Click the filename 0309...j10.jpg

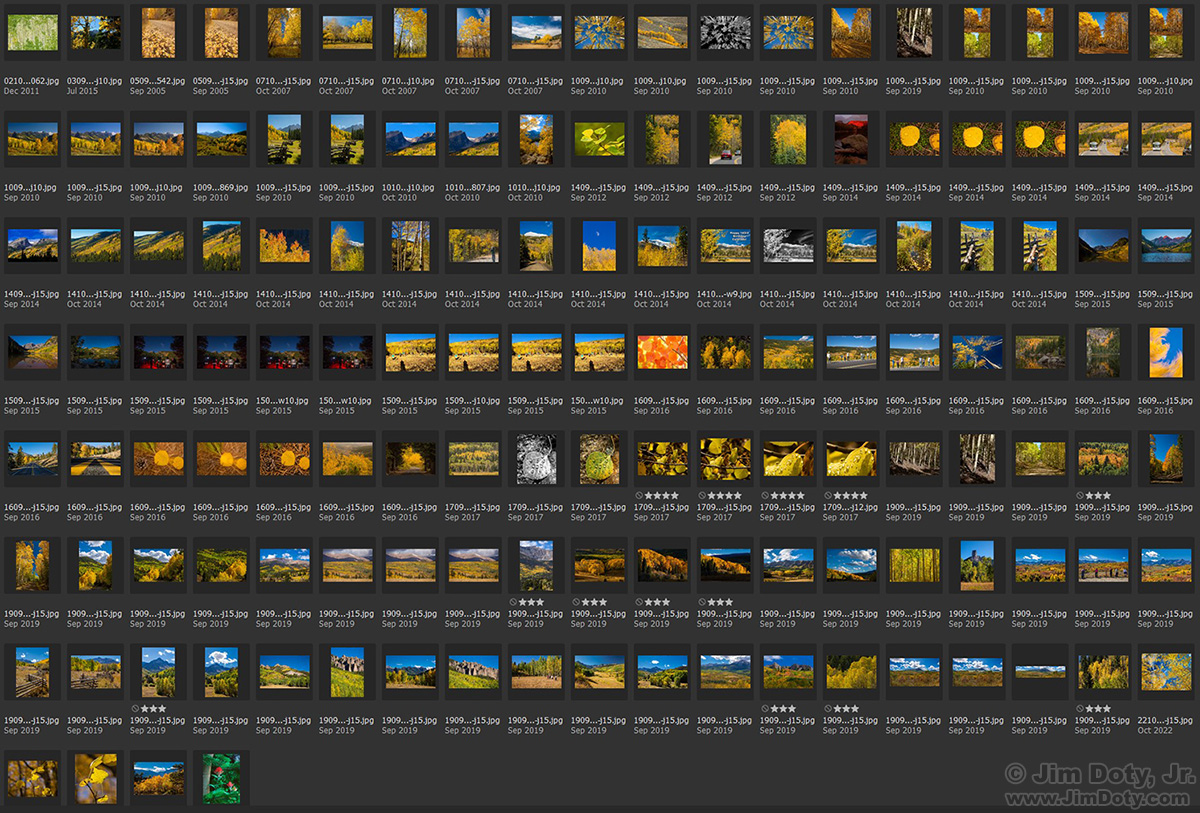click(96, 80)
